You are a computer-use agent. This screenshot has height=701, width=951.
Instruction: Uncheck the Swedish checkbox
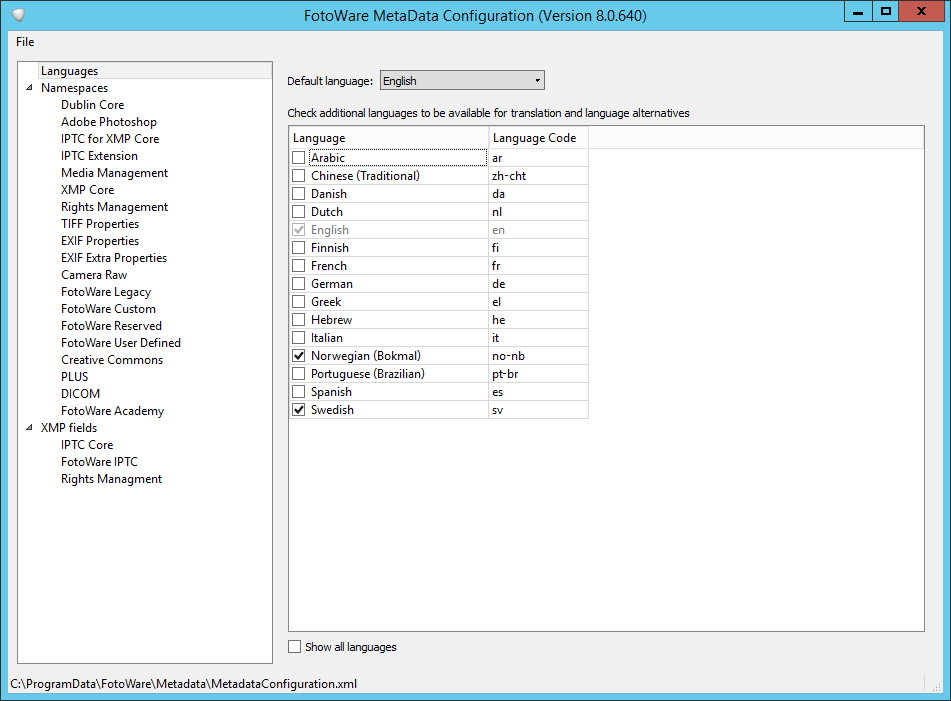tap(298, 410)
